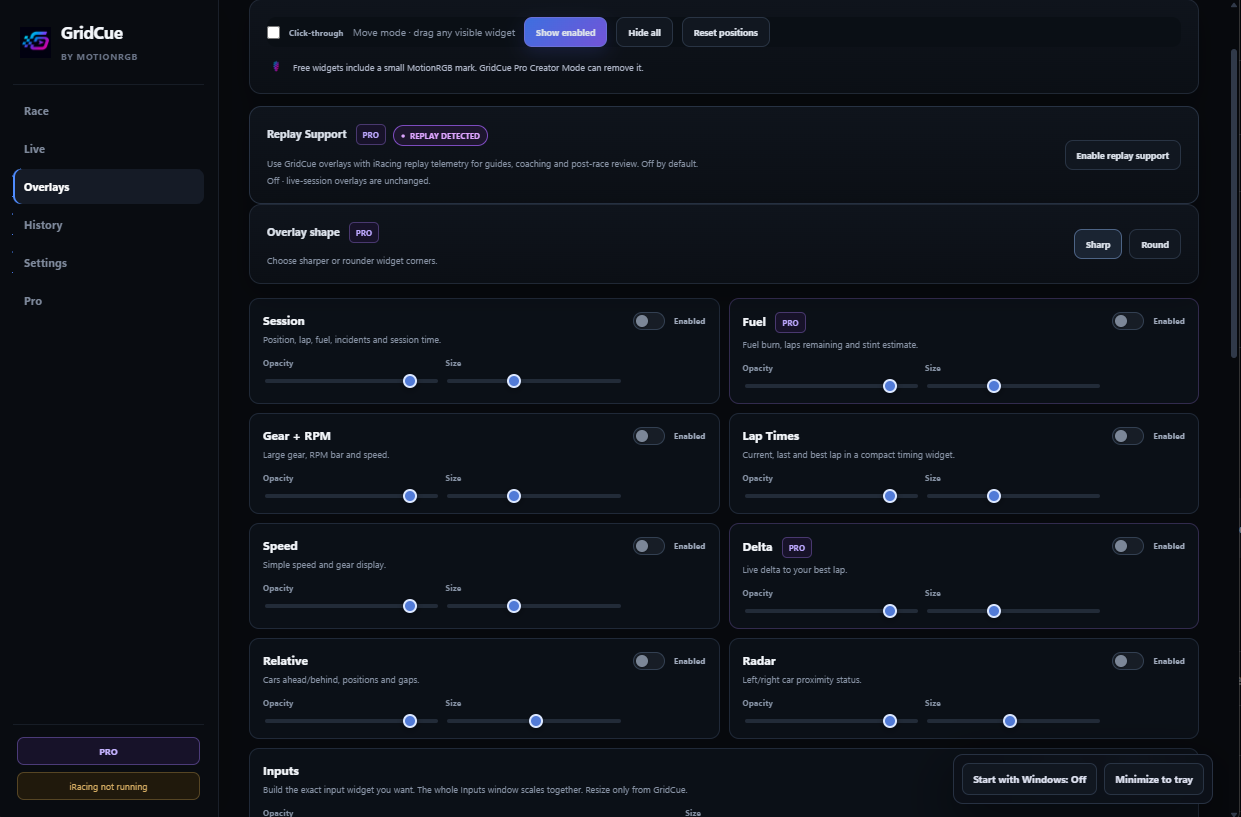The height and width of the screenshot is (817, 1241).
Task: Click Reset positions button
Action: [726, 33]
